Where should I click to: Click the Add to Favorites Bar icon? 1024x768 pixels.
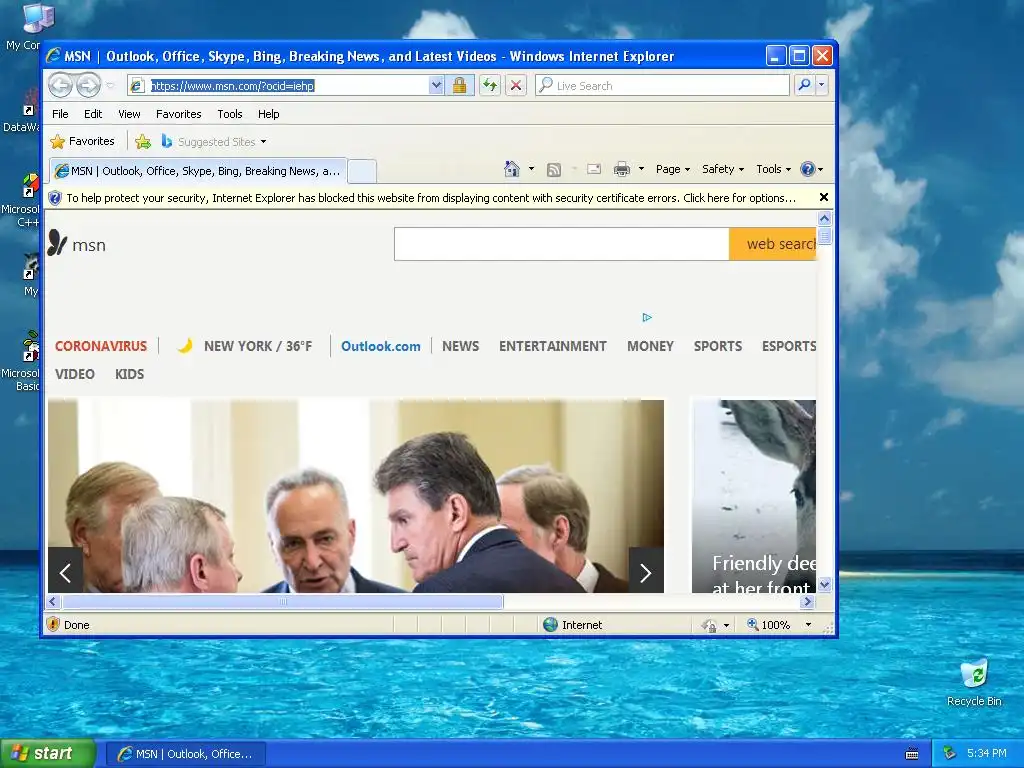(143, 141)
